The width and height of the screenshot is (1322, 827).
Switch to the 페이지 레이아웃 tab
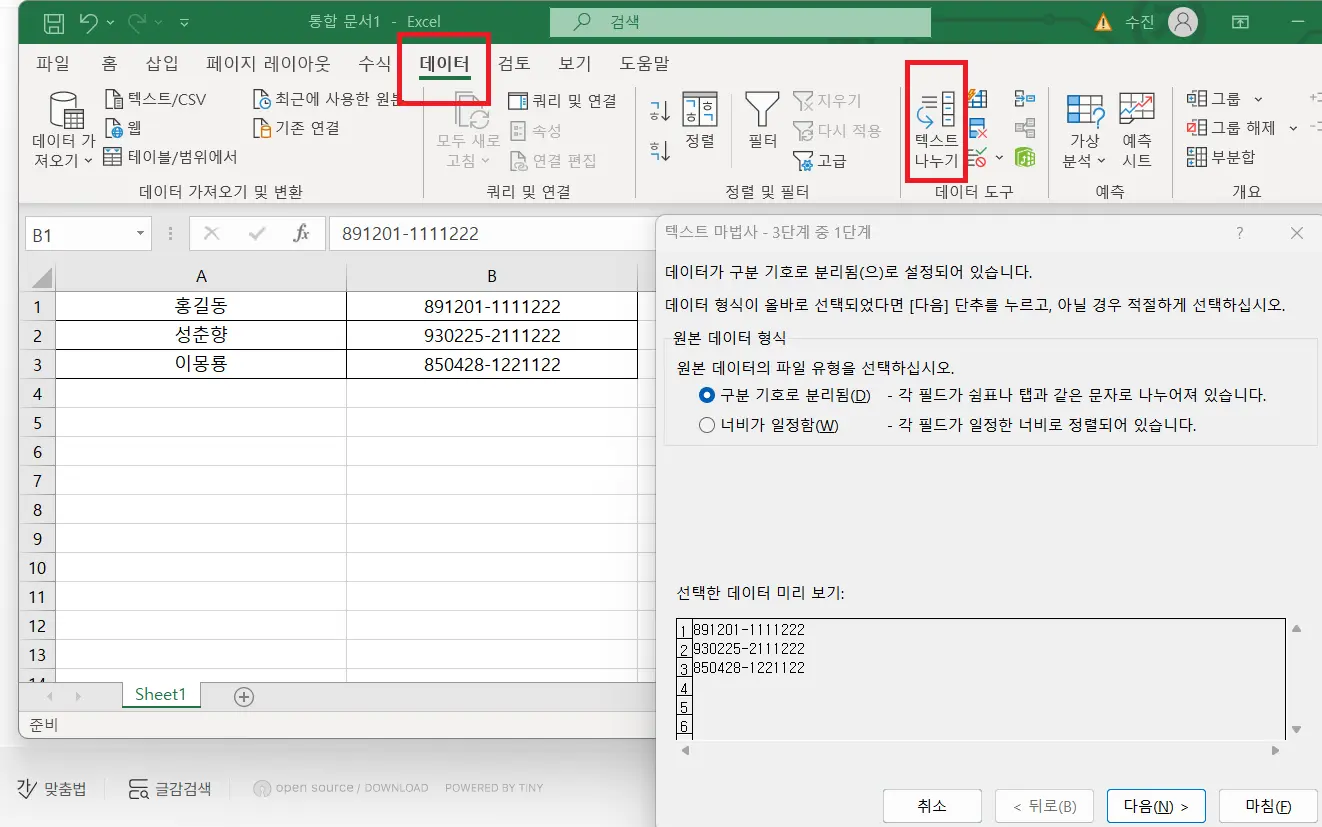(268, 64)
